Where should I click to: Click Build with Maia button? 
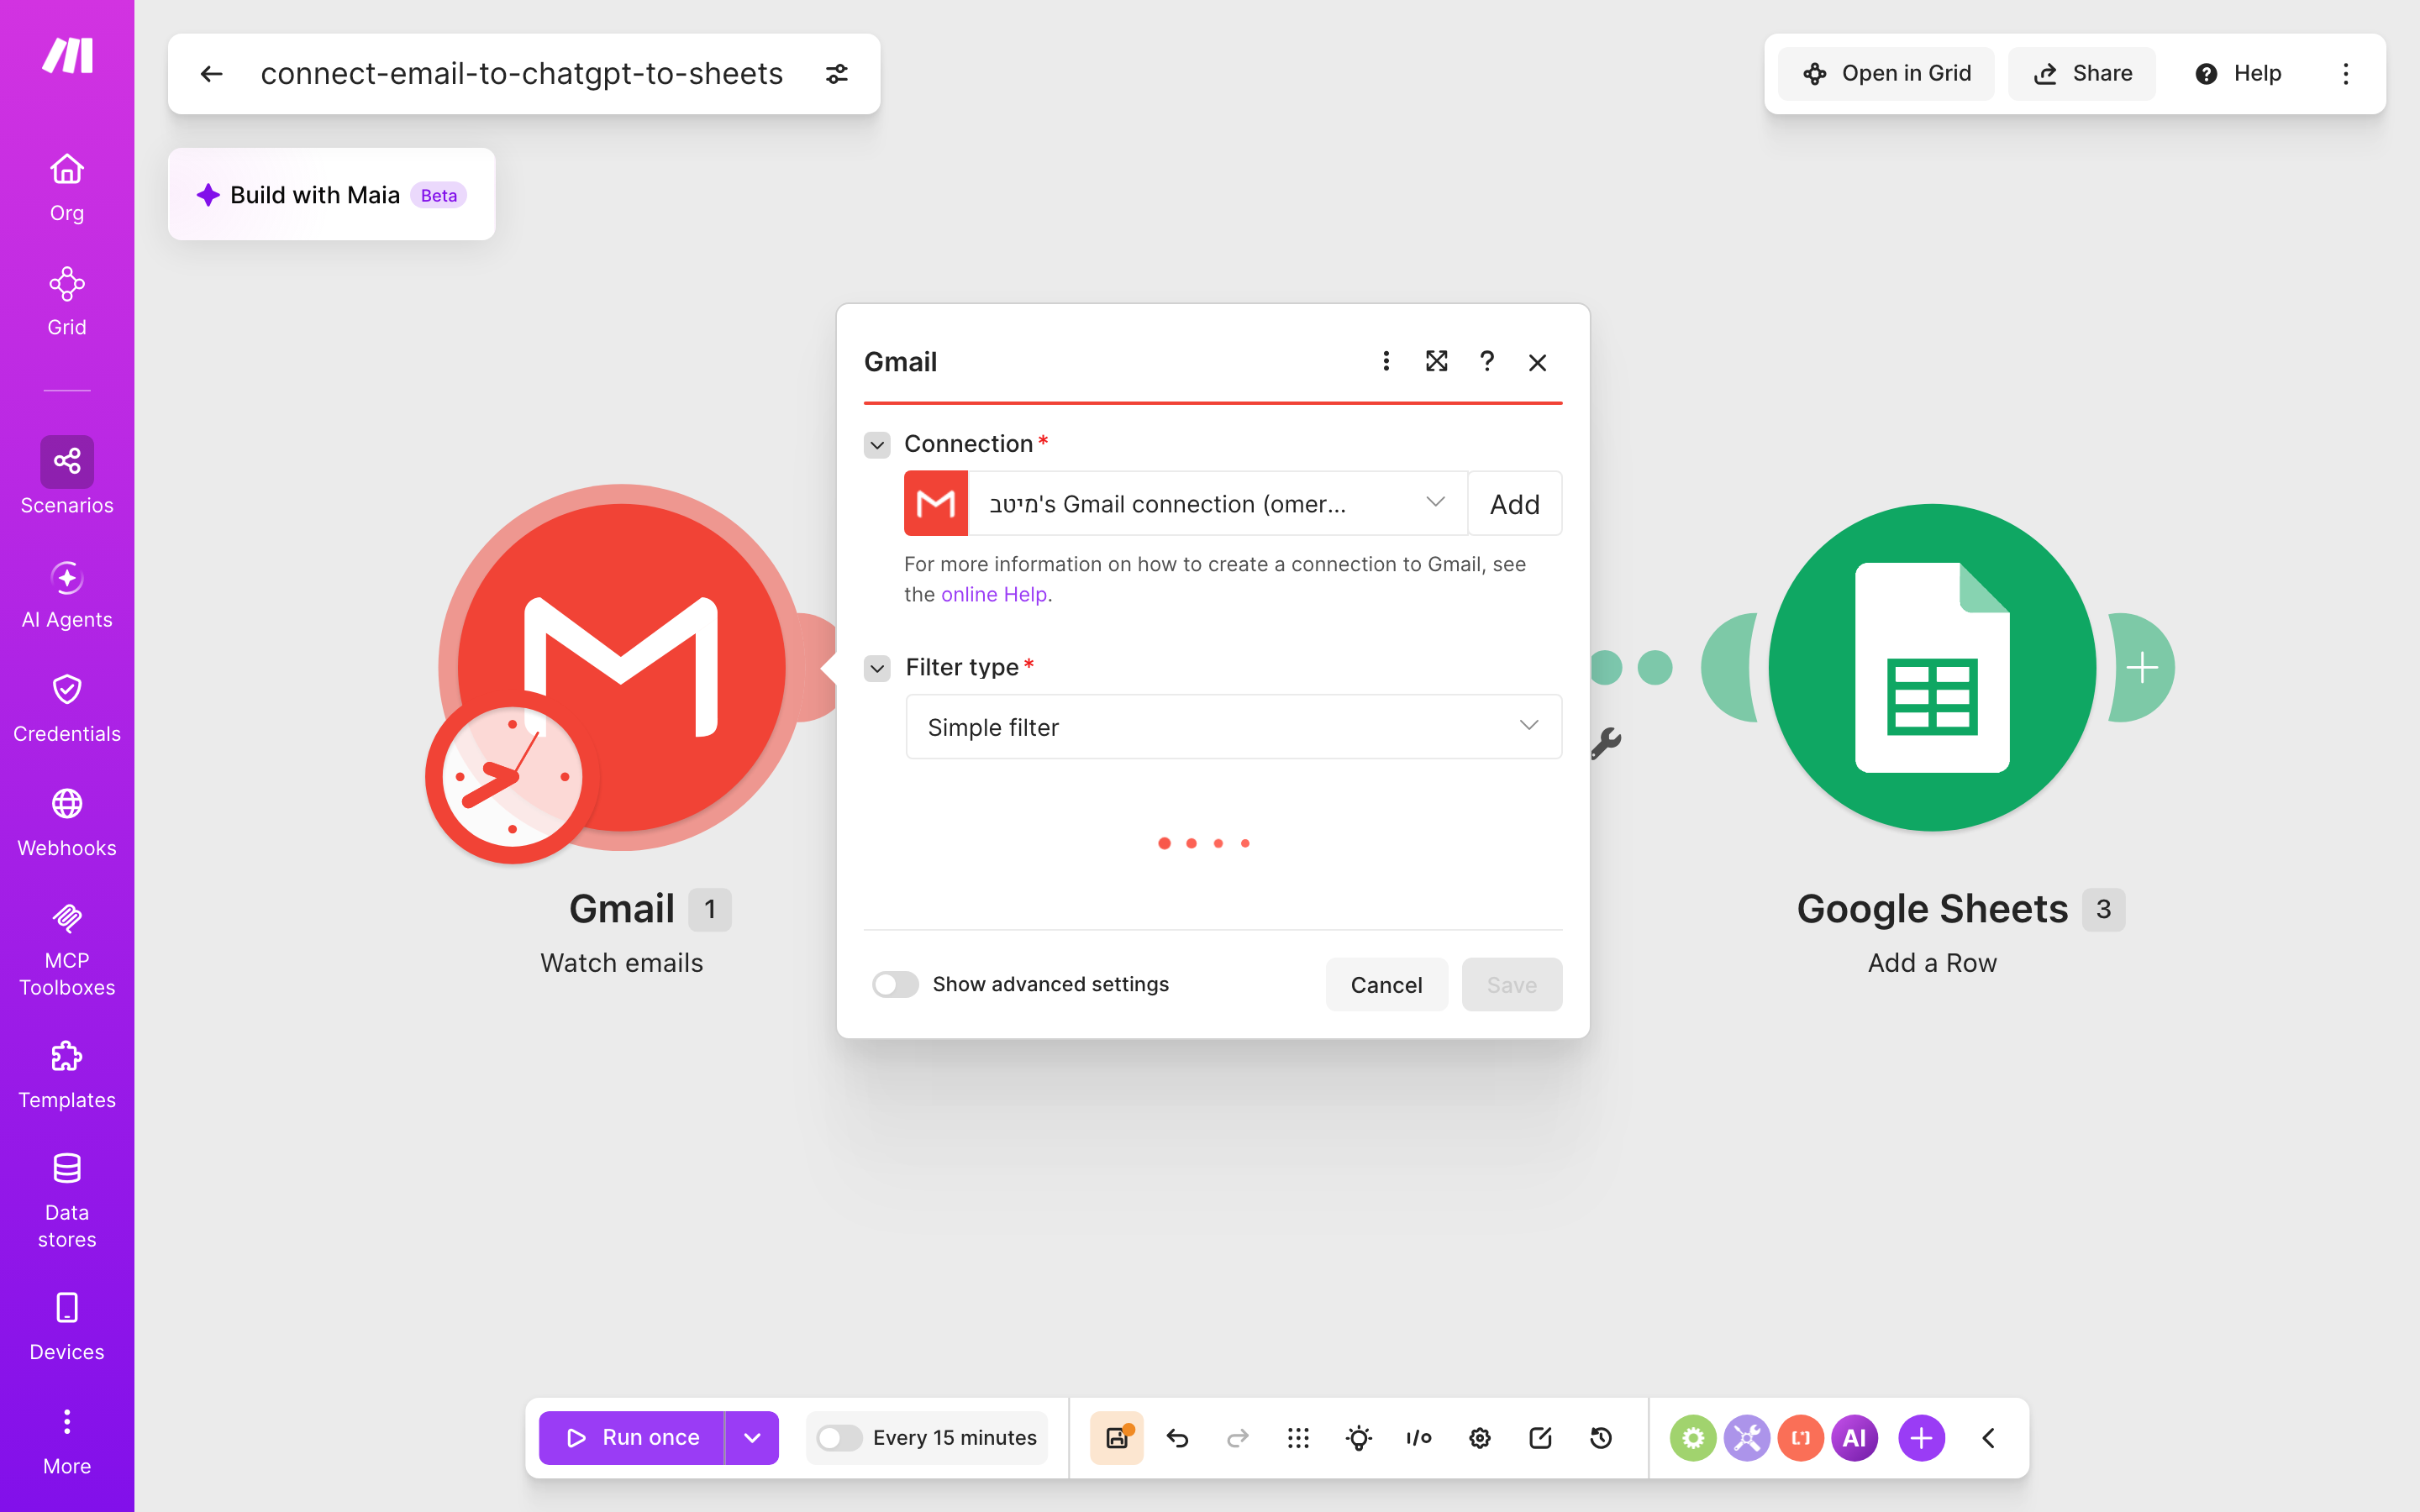331,195
